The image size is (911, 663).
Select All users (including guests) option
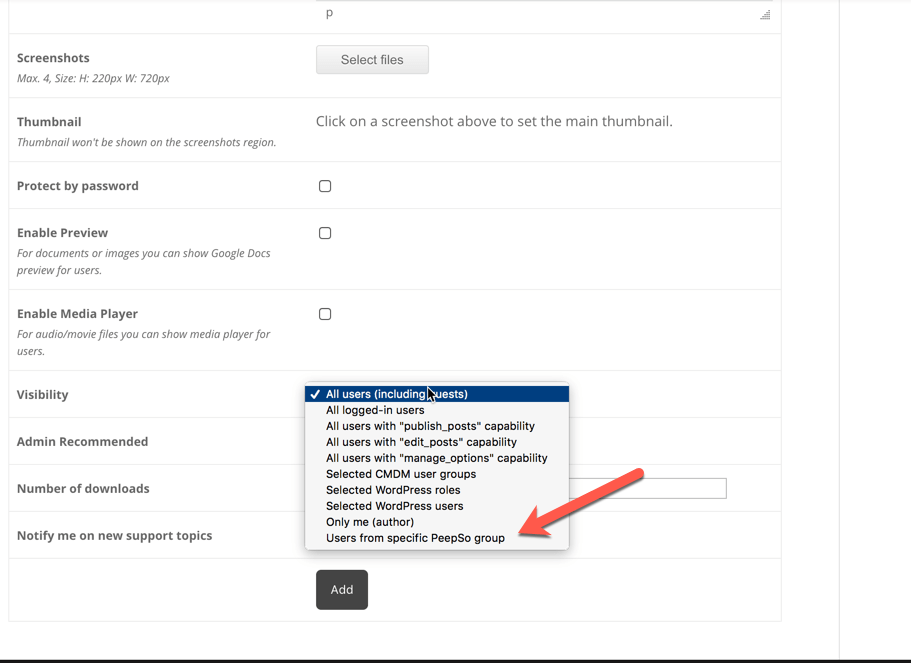tap(396, 394)
